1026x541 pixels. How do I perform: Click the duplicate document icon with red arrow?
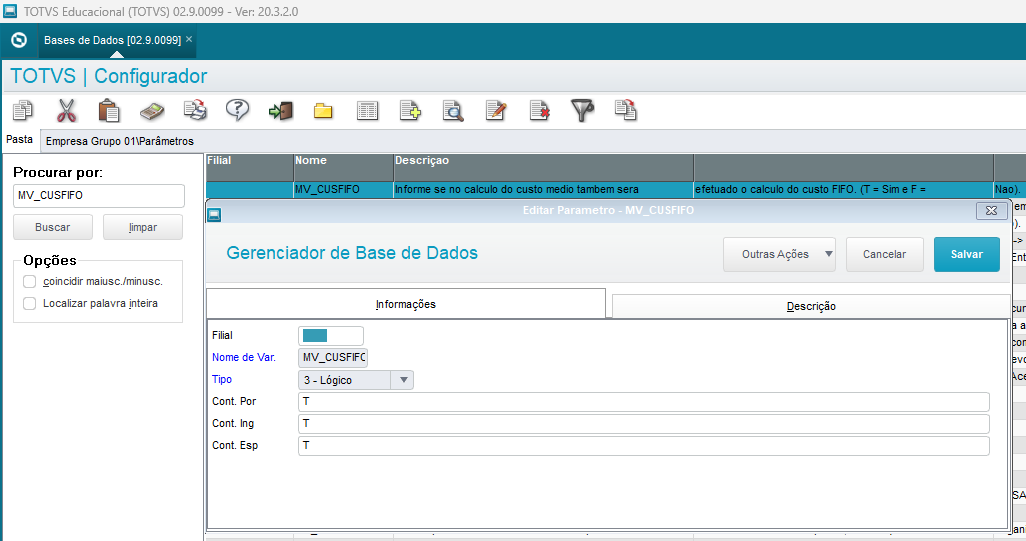point(626,110)
